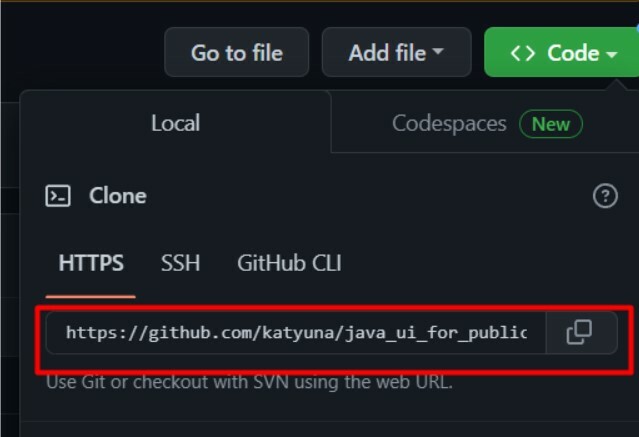Expand the Add file dropdown menu

click(397, 52)
